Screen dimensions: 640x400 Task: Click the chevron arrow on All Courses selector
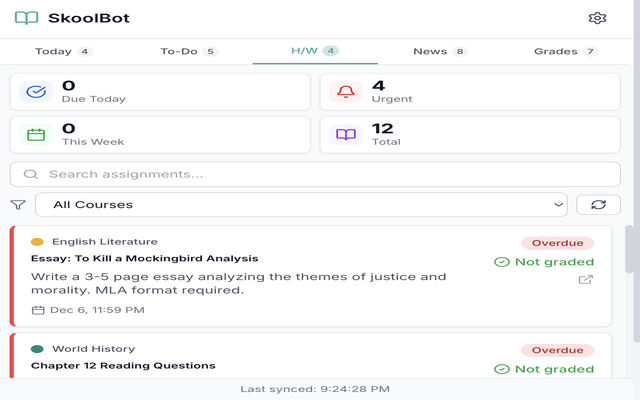pyautogui.click(x=558, y=204)
